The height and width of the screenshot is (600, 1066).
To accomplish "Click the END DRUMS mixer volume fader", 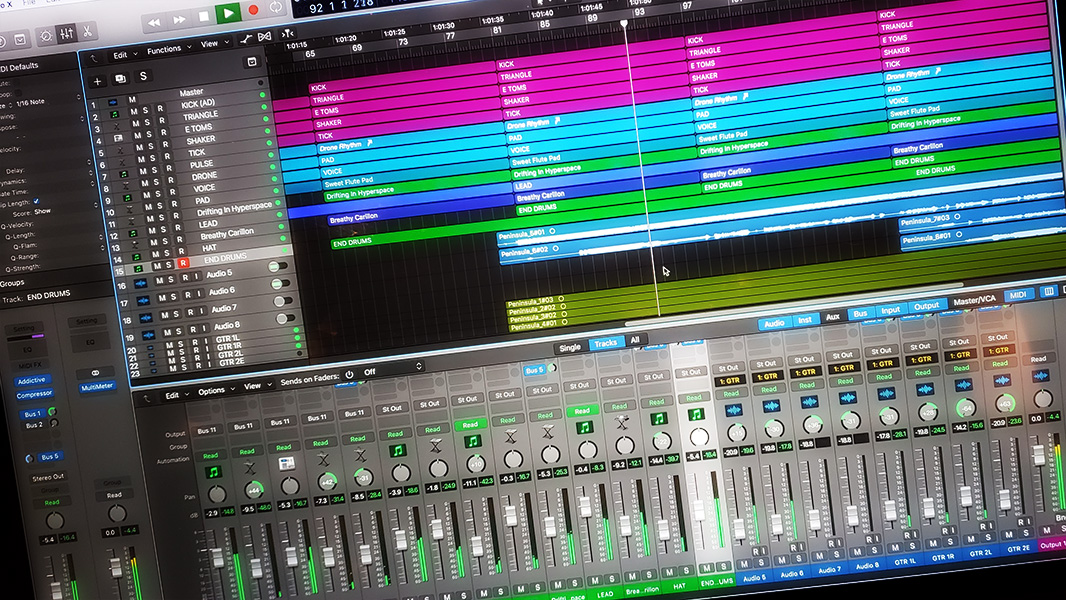I will tap(699, 512).
